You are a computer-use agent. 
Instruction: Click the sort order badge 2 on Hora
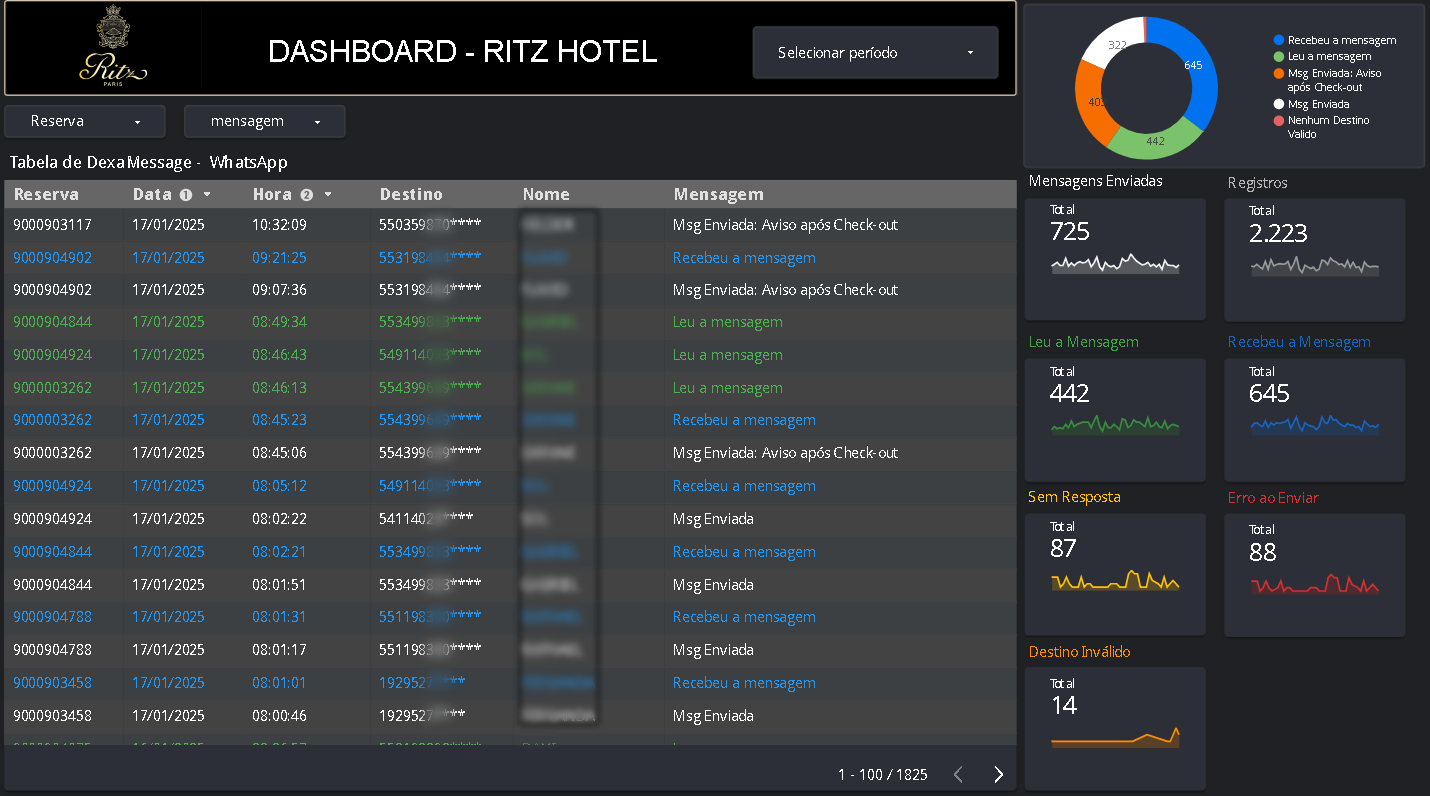coord(307,195)
